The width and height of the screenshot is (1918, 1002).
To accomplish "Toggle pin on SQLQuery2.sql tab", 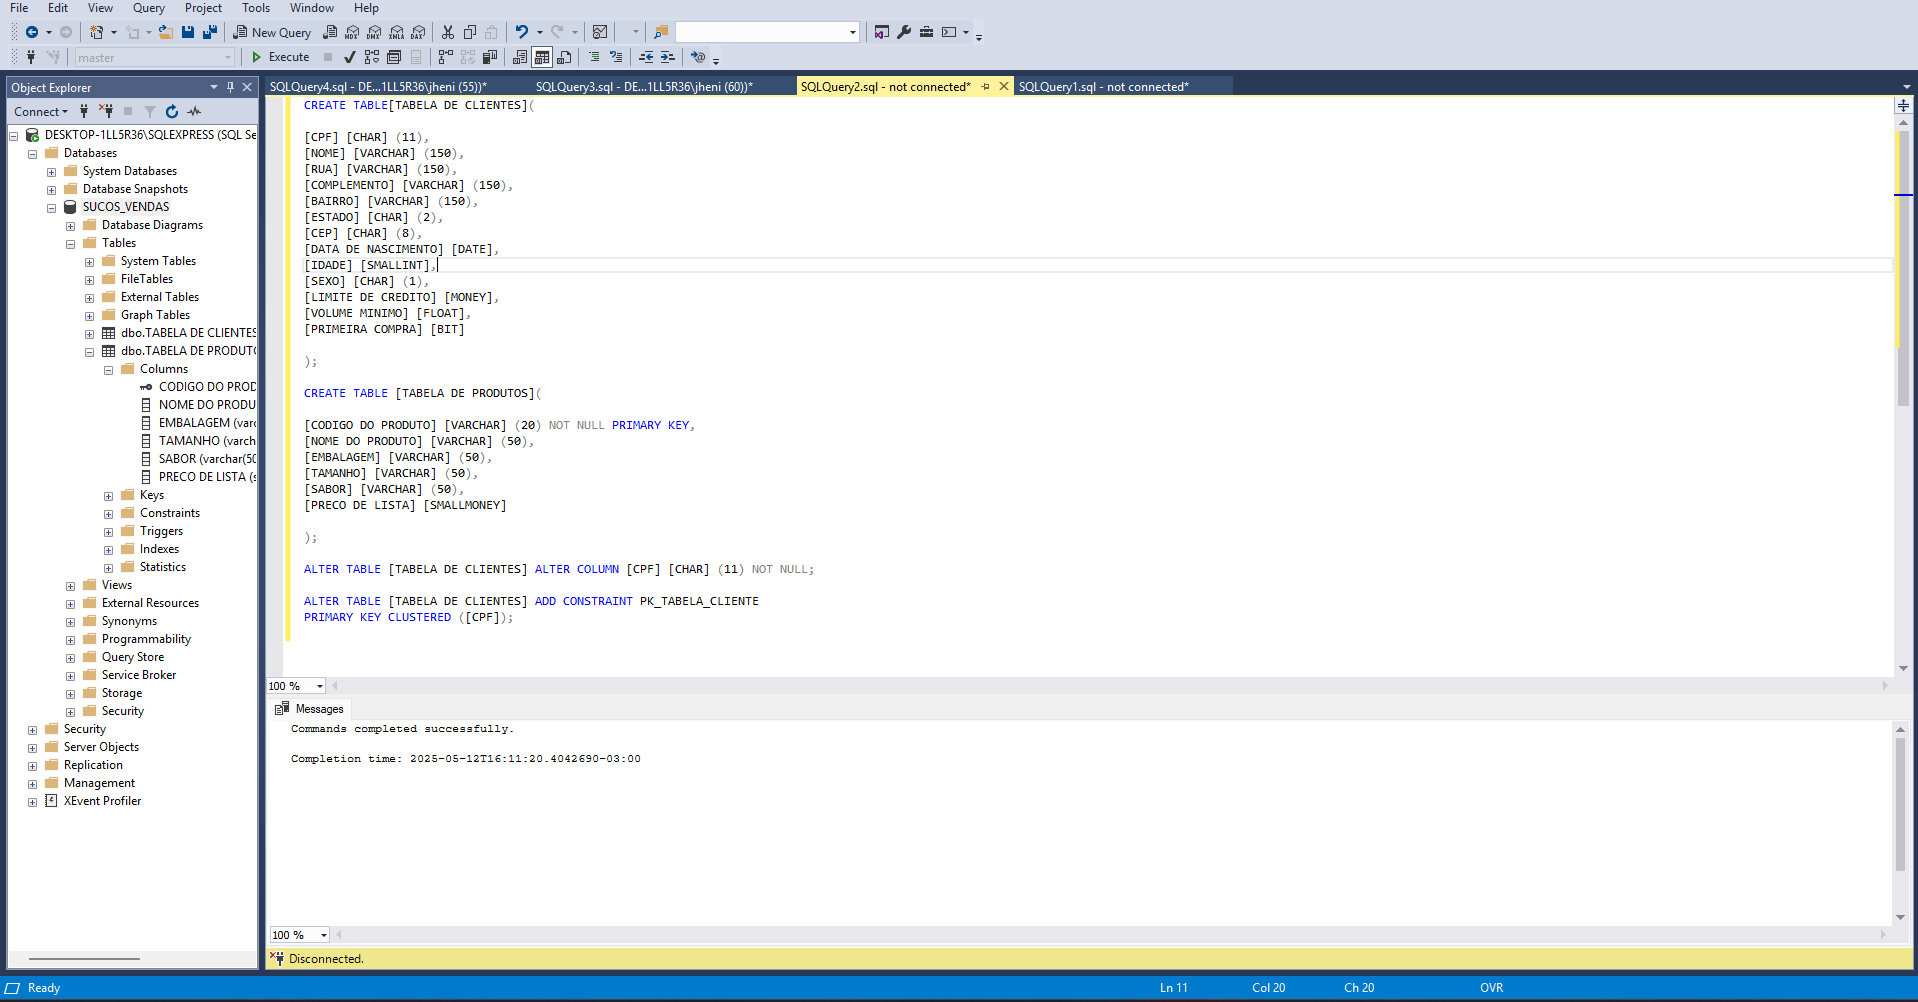I will pos(986,87).
